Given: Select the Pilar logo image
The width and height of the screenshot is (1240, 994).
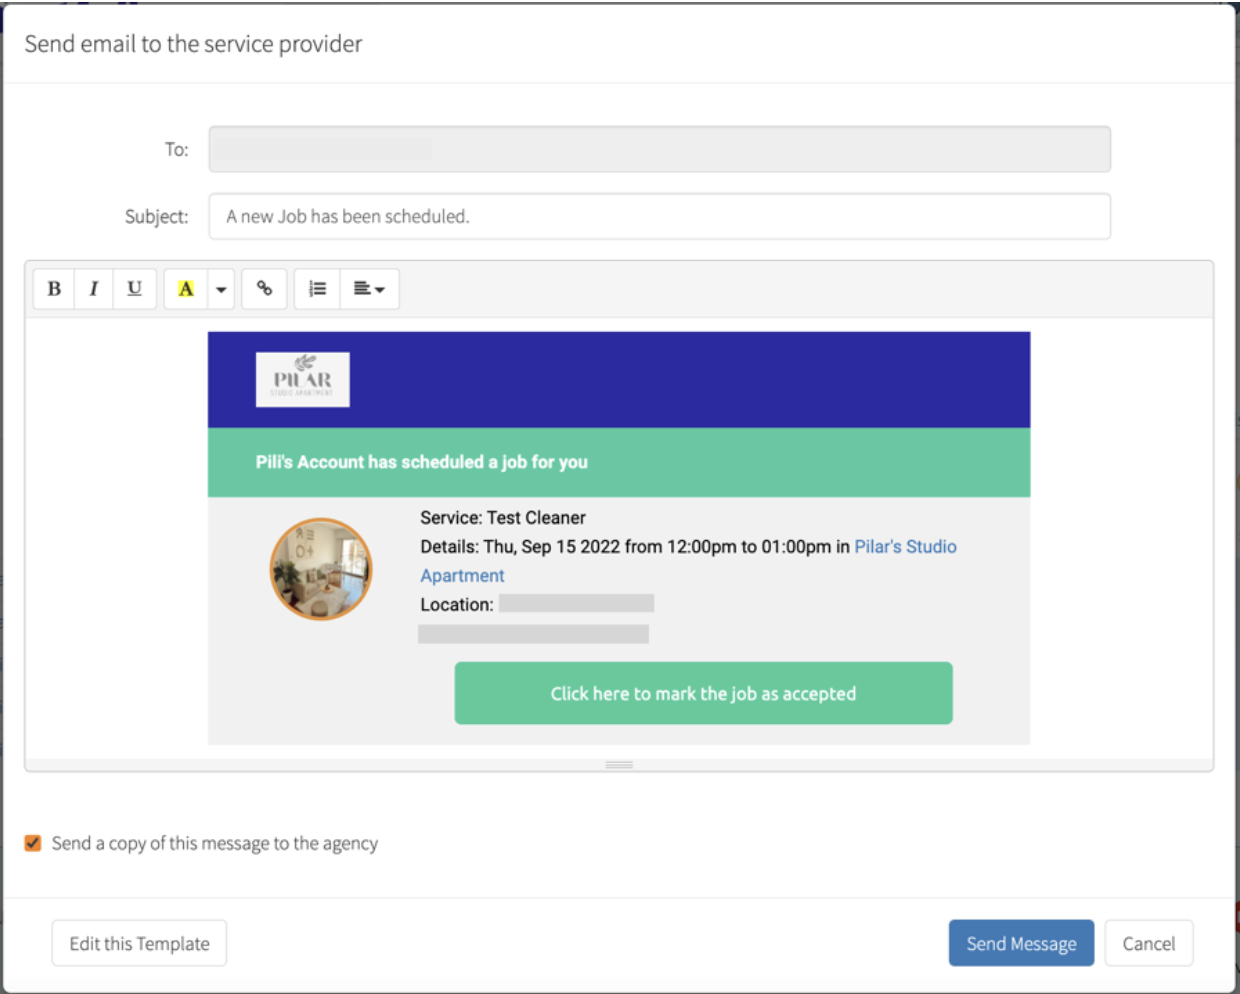Looking at the screenshot, I should (305, 379).
